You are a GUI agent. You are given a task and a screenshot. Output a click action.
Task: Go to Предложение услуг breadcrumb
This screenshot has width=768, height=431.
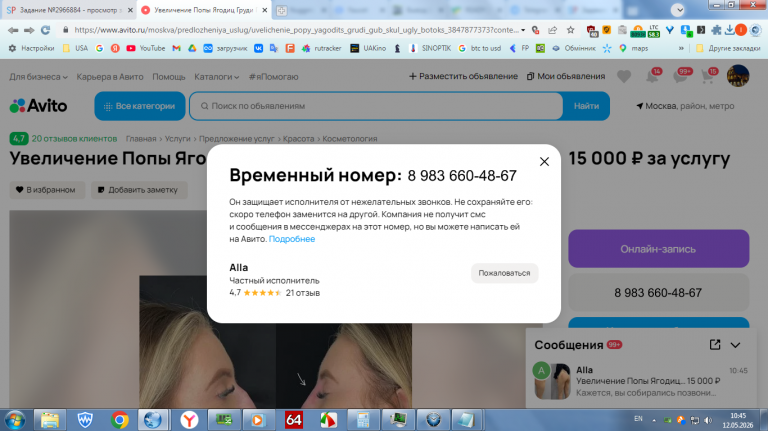tap(237, 139)
